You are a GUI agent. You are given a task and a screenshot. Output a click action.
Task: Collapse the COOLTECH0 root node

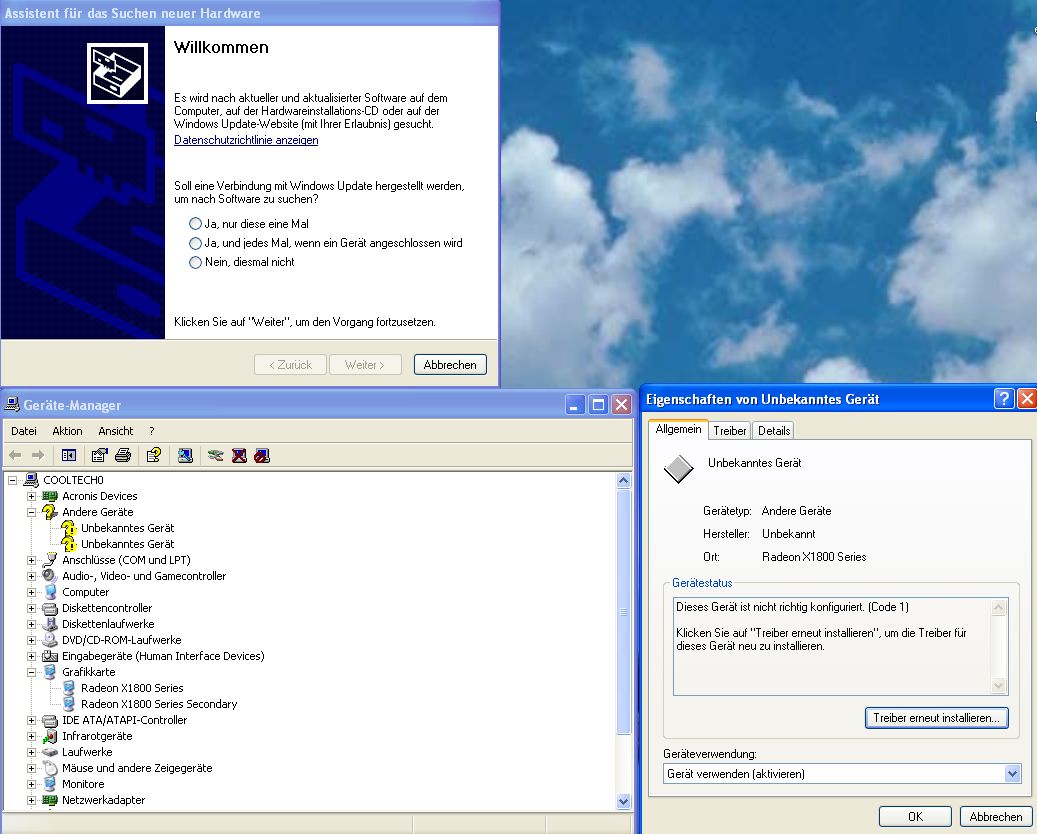pos(12,480)
